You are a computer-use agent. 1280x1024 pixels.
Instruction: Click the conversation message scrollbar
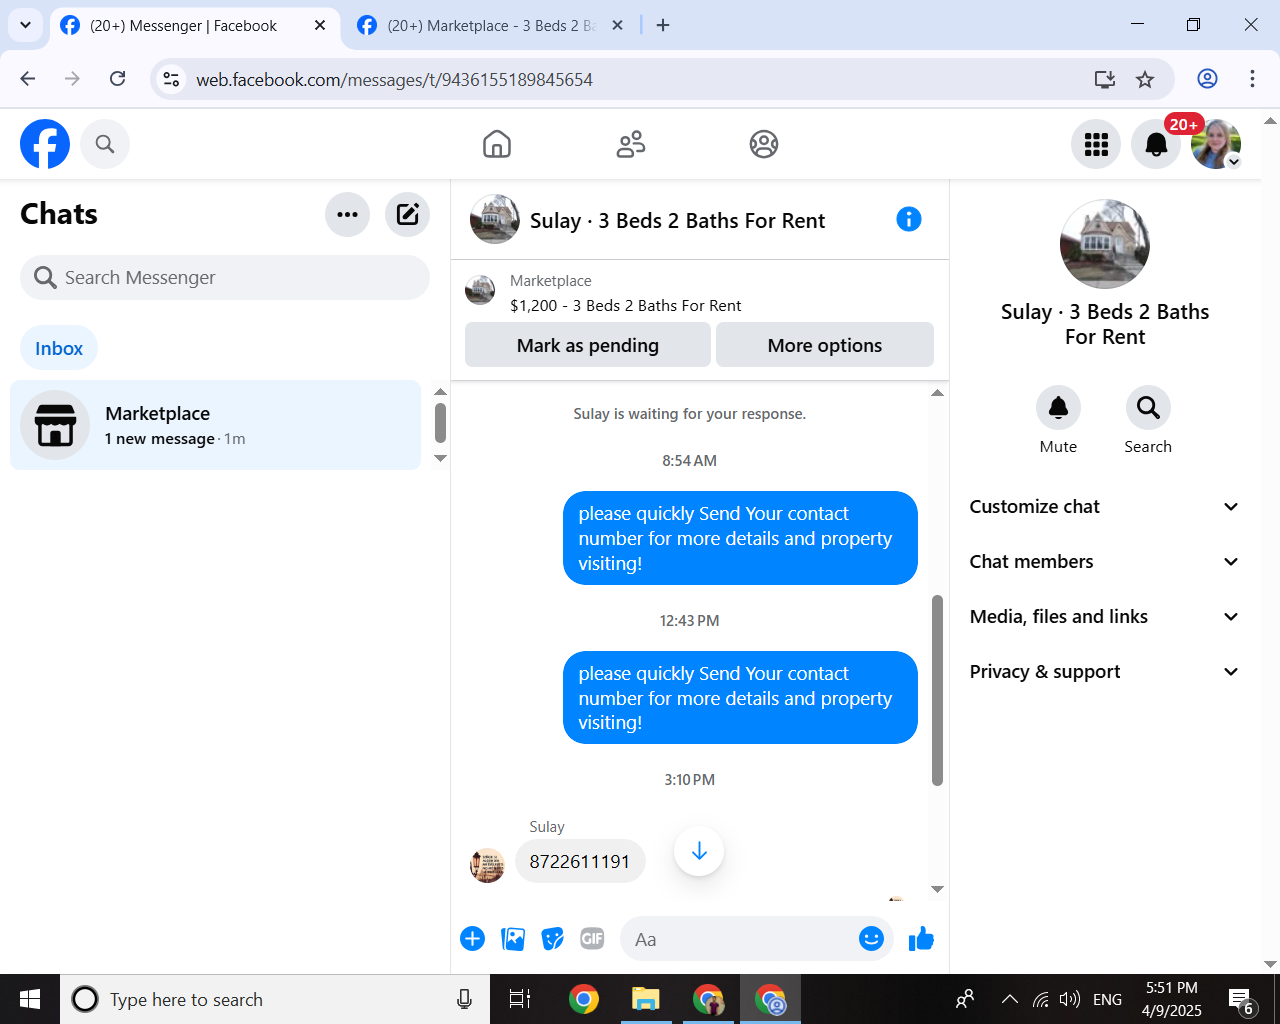click(x=937, y=690)
